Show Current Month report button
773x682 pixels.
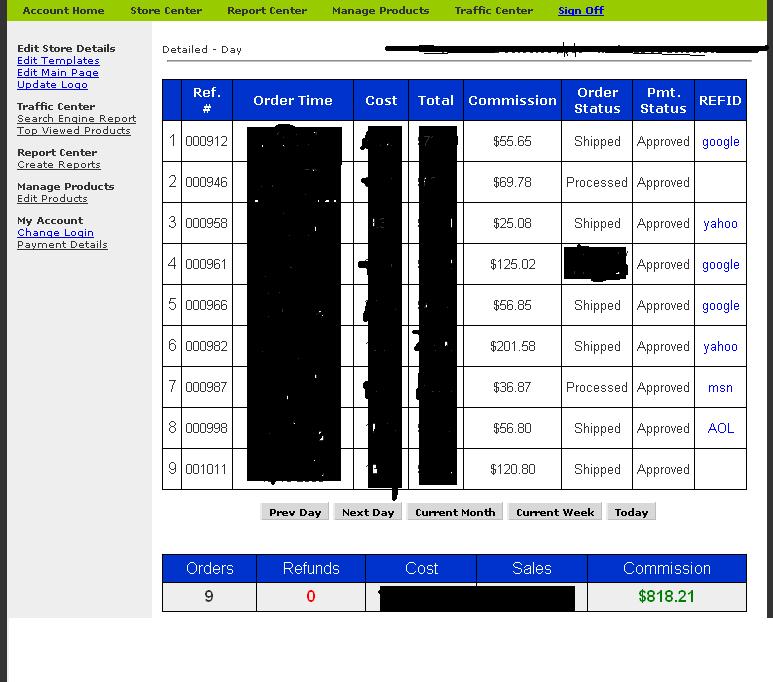[455, 512]
